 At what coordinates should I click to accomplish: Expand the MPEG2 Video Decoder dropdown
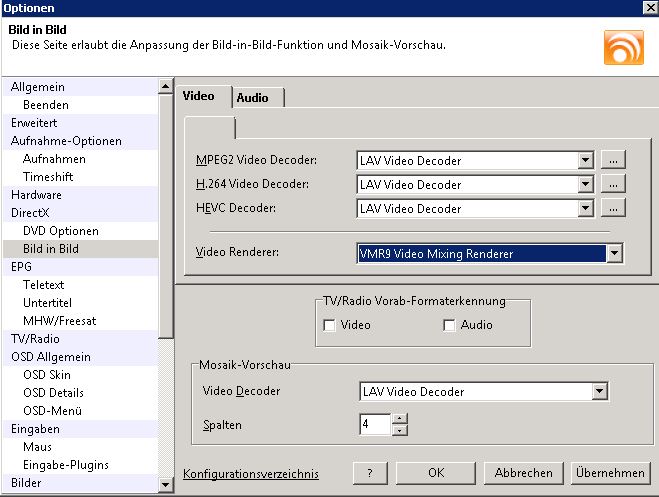[x=585, y=160]
